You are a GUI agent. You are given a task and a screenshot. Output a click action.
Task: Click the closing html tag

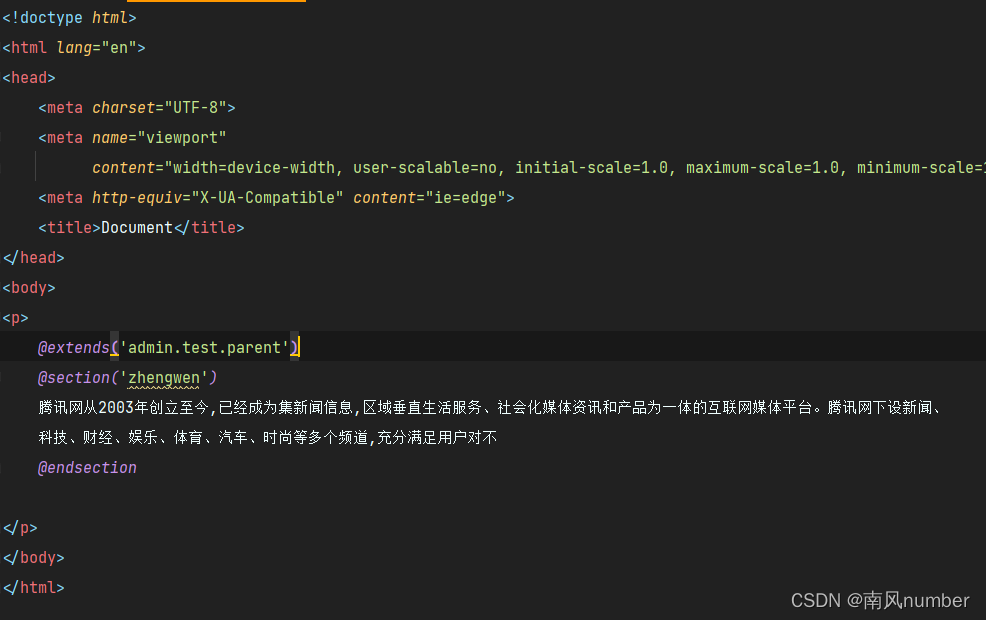[33, 588]
